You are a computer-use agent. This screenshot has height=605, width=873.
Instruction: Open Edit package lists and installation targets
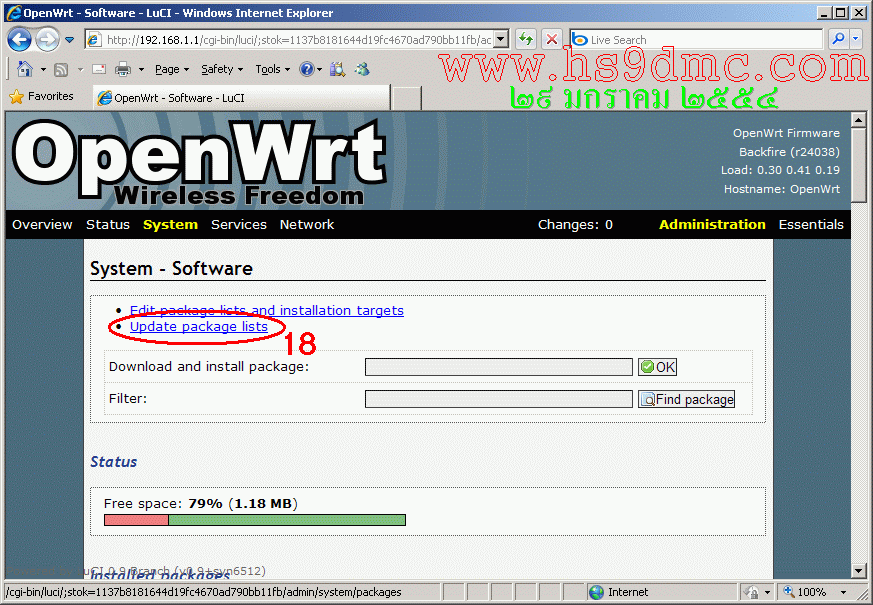click(x=267, y=310)
